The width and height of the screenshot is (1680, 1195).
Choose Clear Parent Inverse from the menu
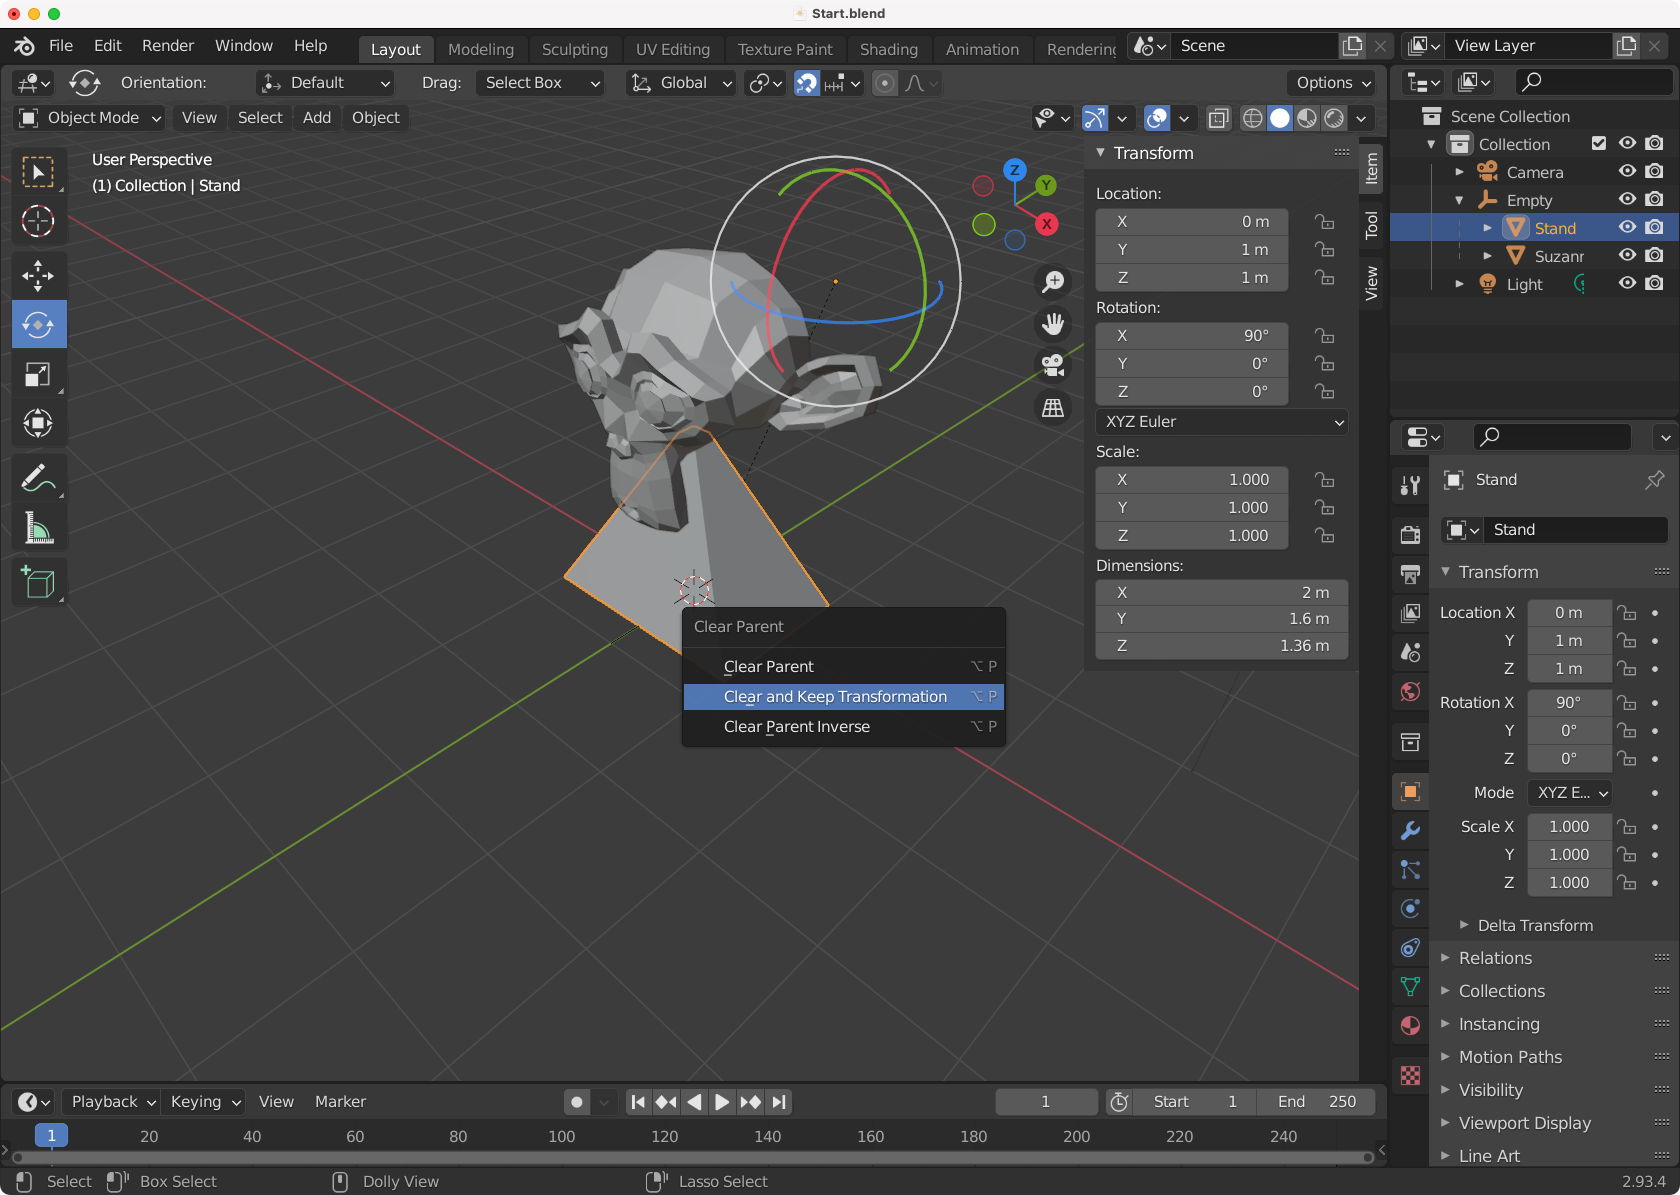796,727
